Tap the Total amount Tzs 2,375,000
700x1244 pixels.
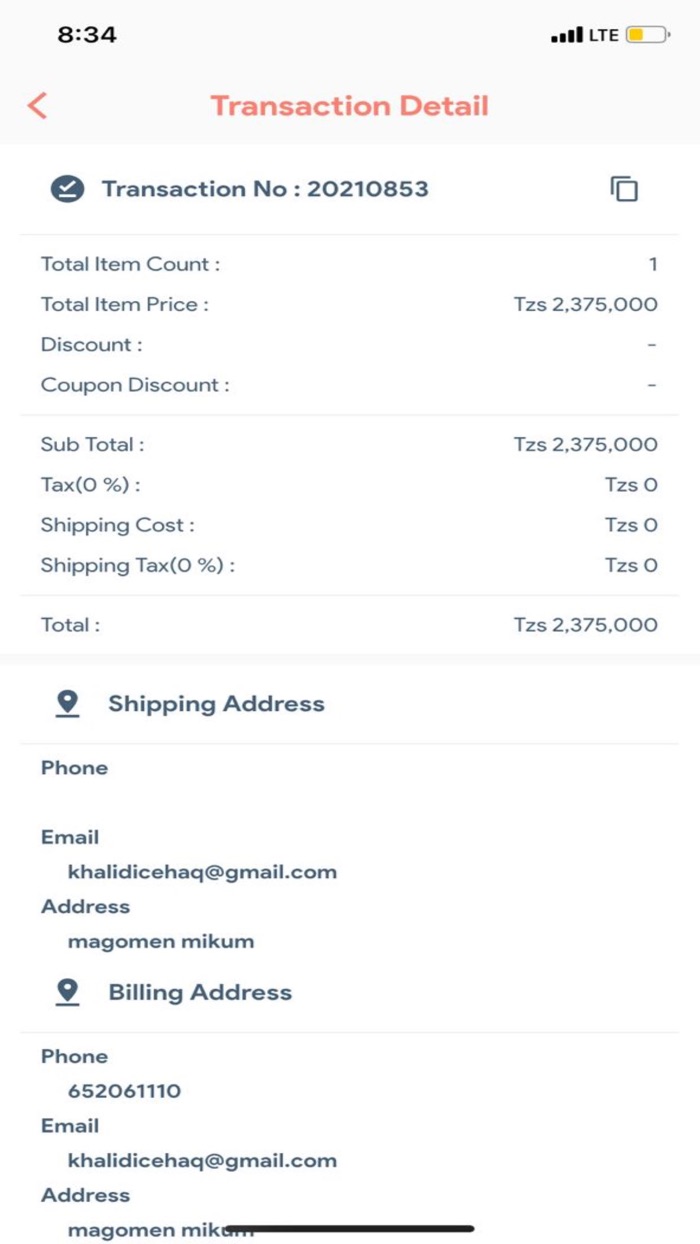pos(585,625)
